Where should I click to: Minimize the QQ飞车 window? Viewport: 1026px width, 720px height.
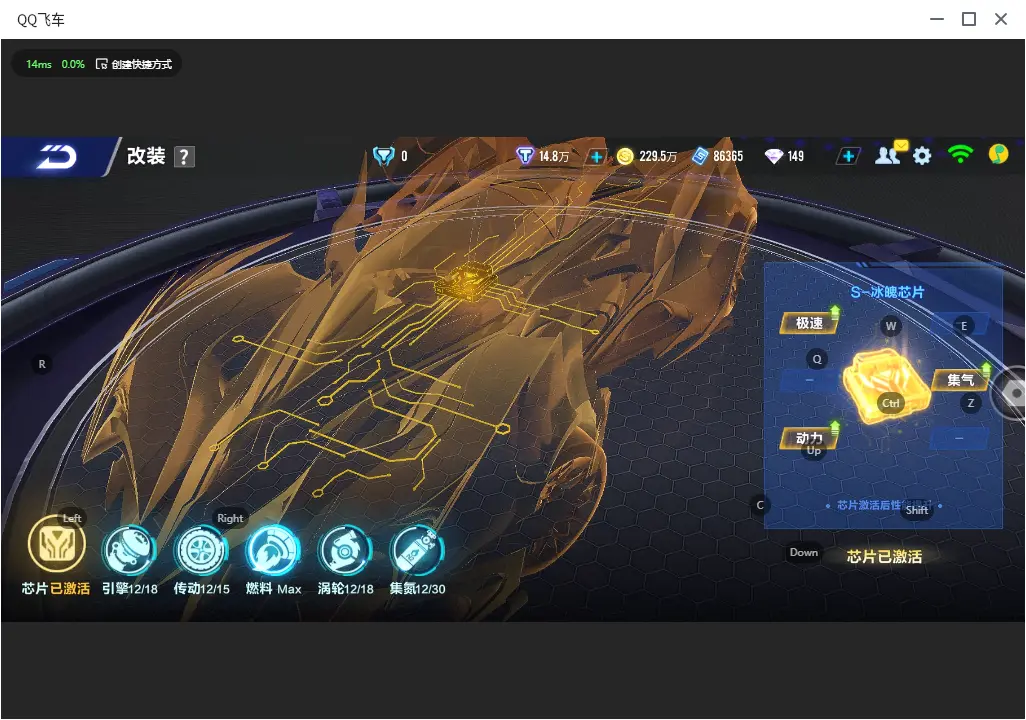click(937, 19)
